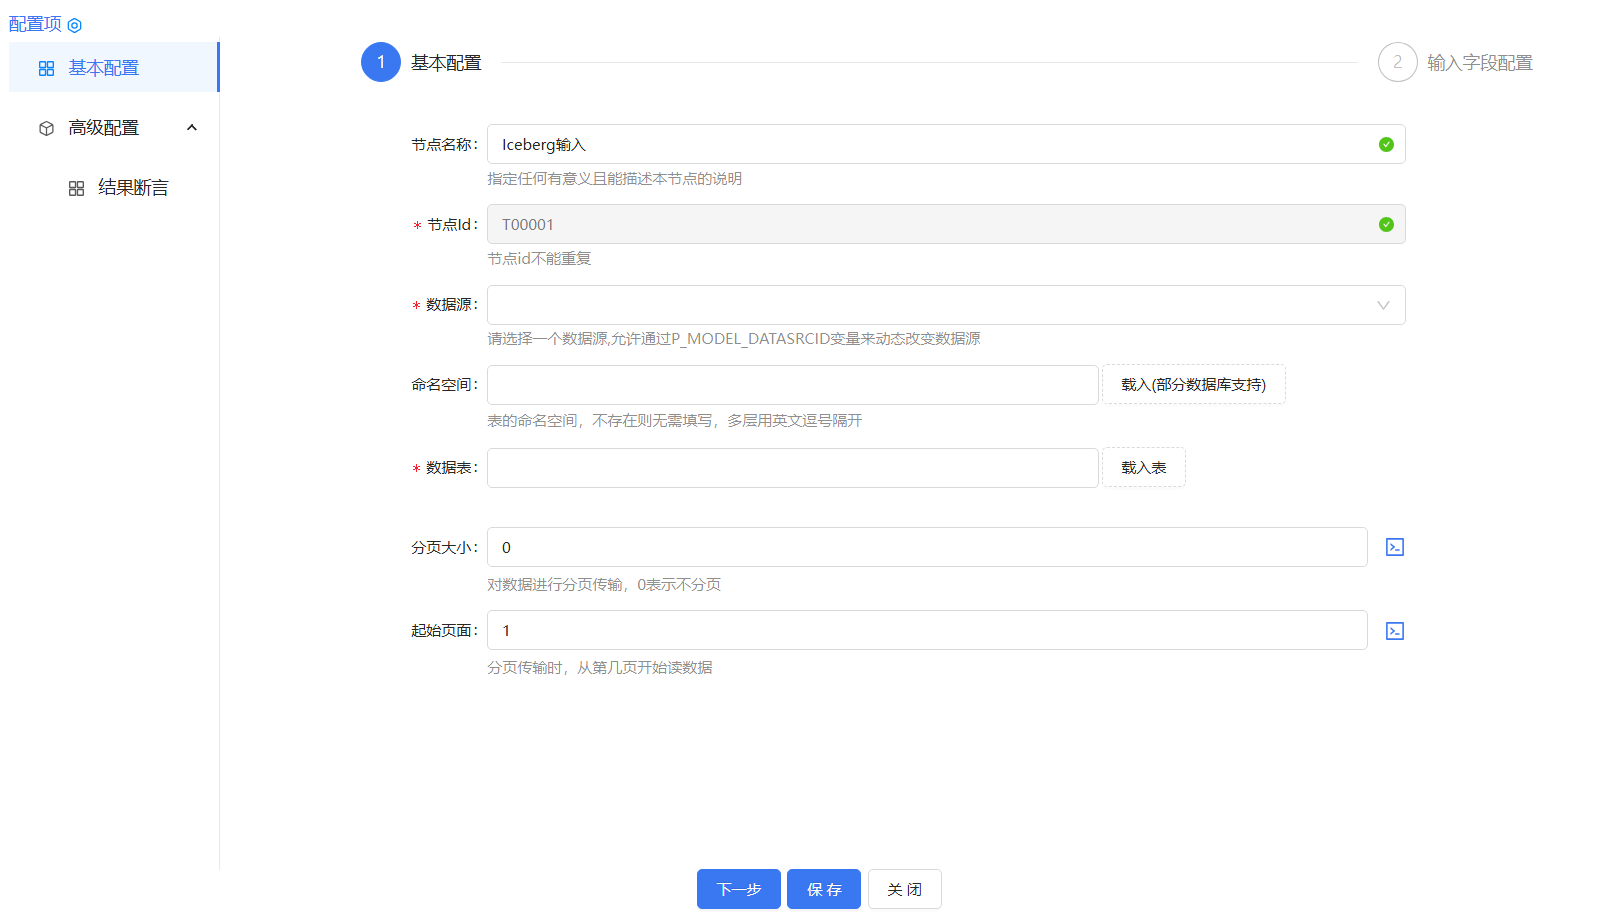Click green validation check in 节点Id field
The height and width of the screenshot is (922, 1612).
click(1386, 224)
